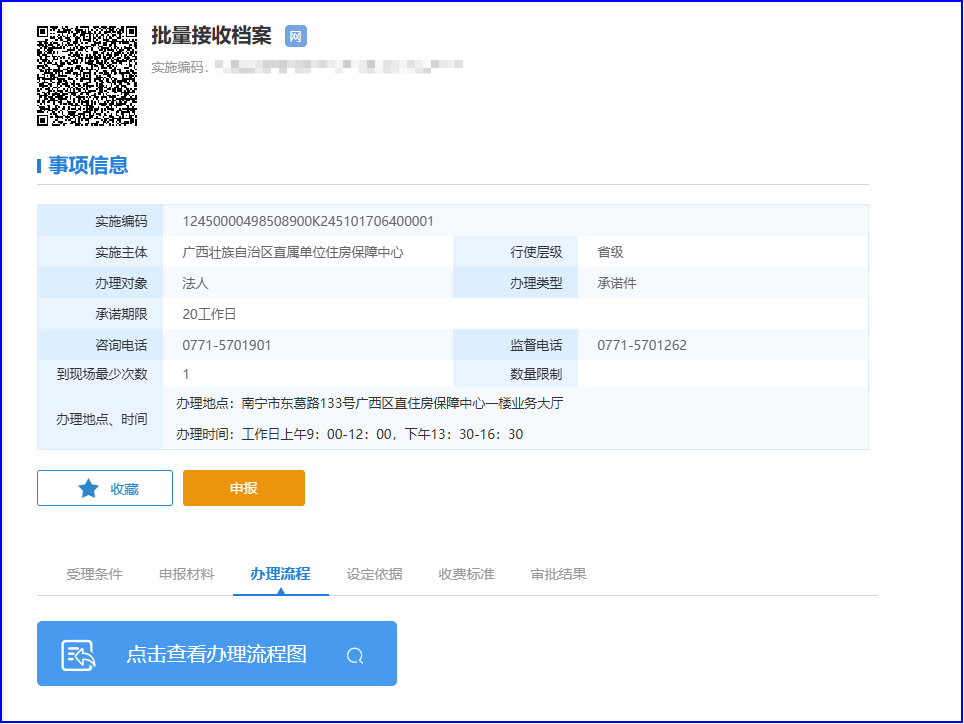The height and width of the screenshot is (724, 964).
Task: Click the 咨询电话 number 0771-5701901
Action: (226, 345)
